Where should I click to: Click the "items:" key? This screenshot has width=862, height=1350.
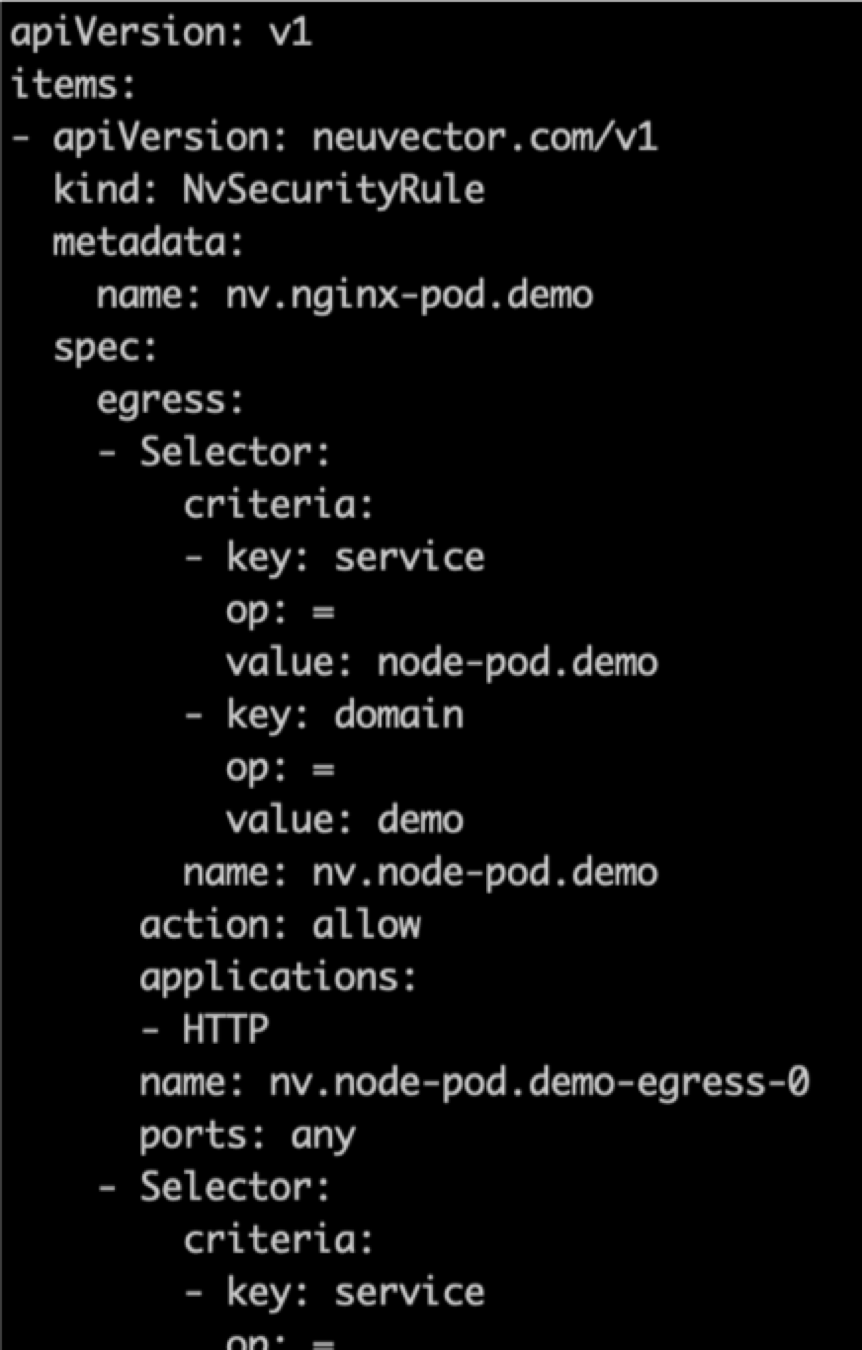(72, 85)
